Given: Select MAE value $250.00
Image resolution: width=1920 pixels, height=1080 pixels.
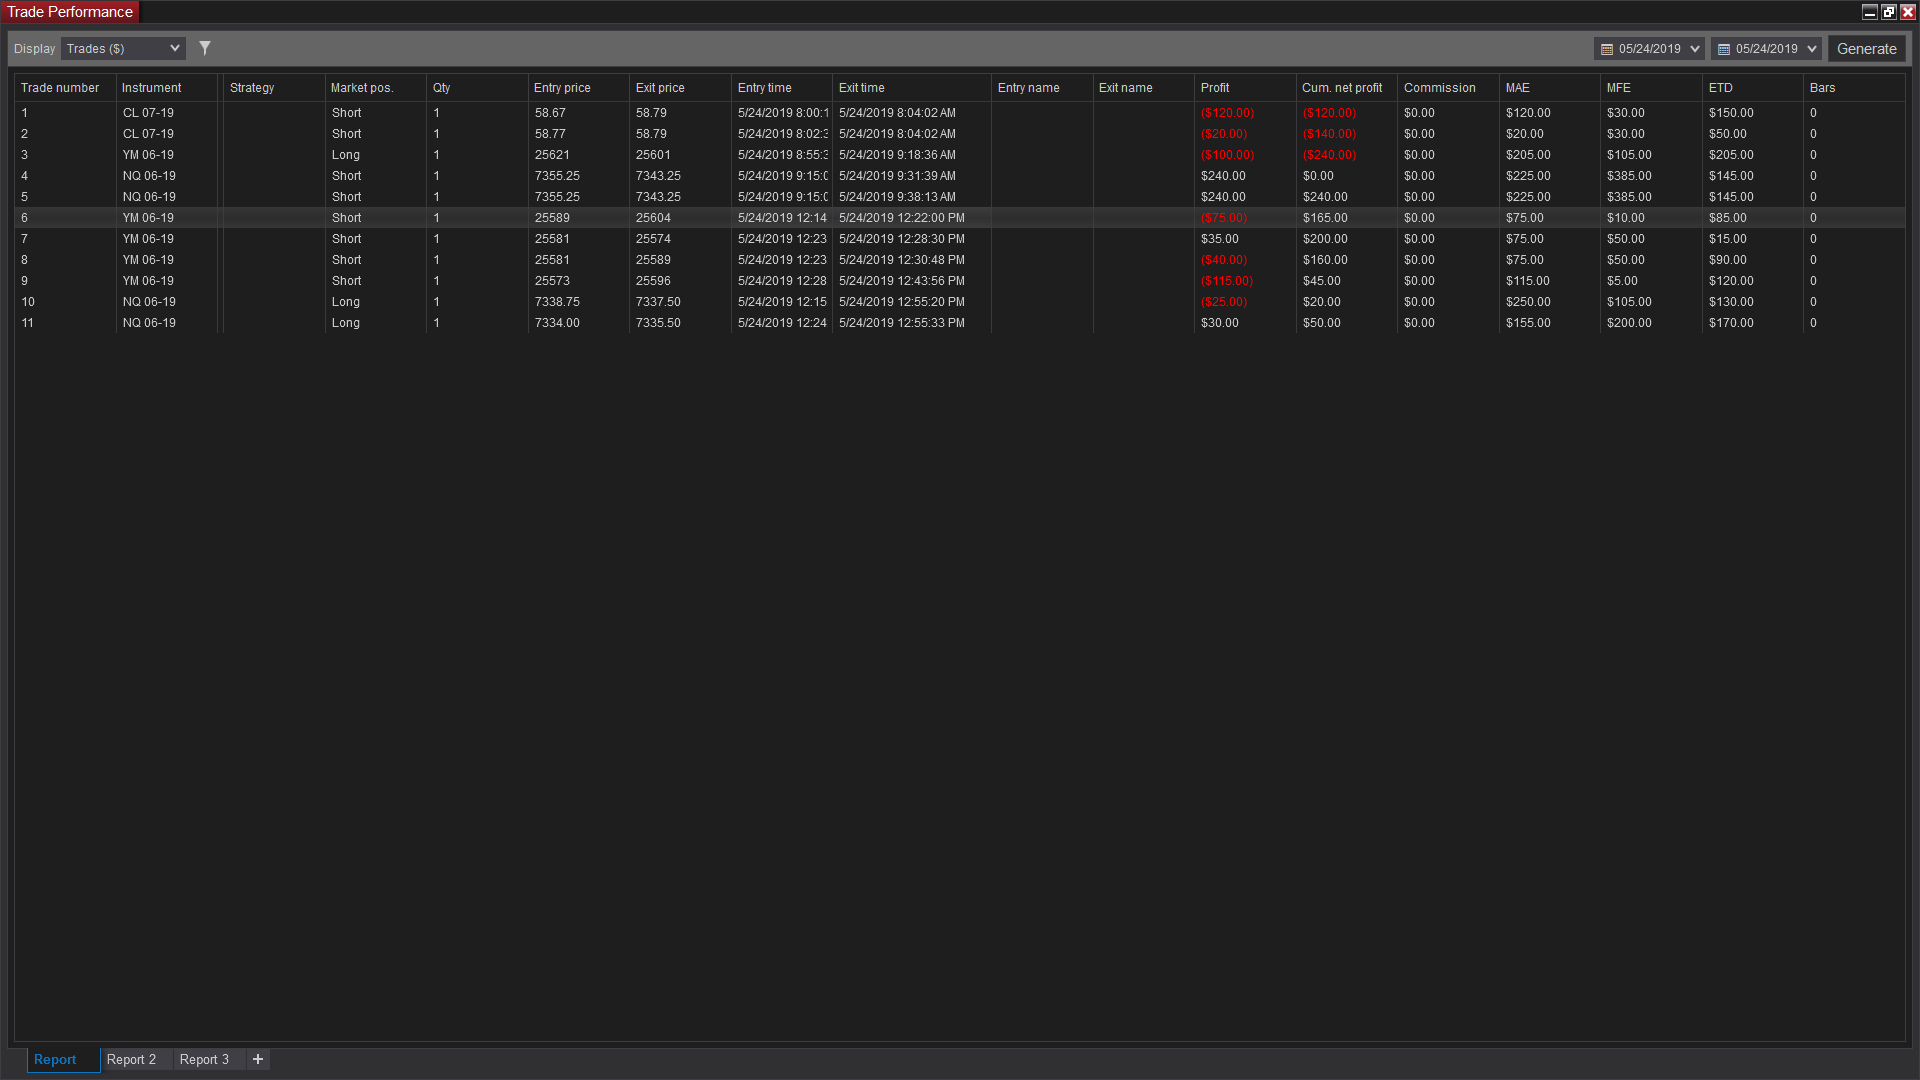Looking at the screenshot, I should tap(1528, 302).
